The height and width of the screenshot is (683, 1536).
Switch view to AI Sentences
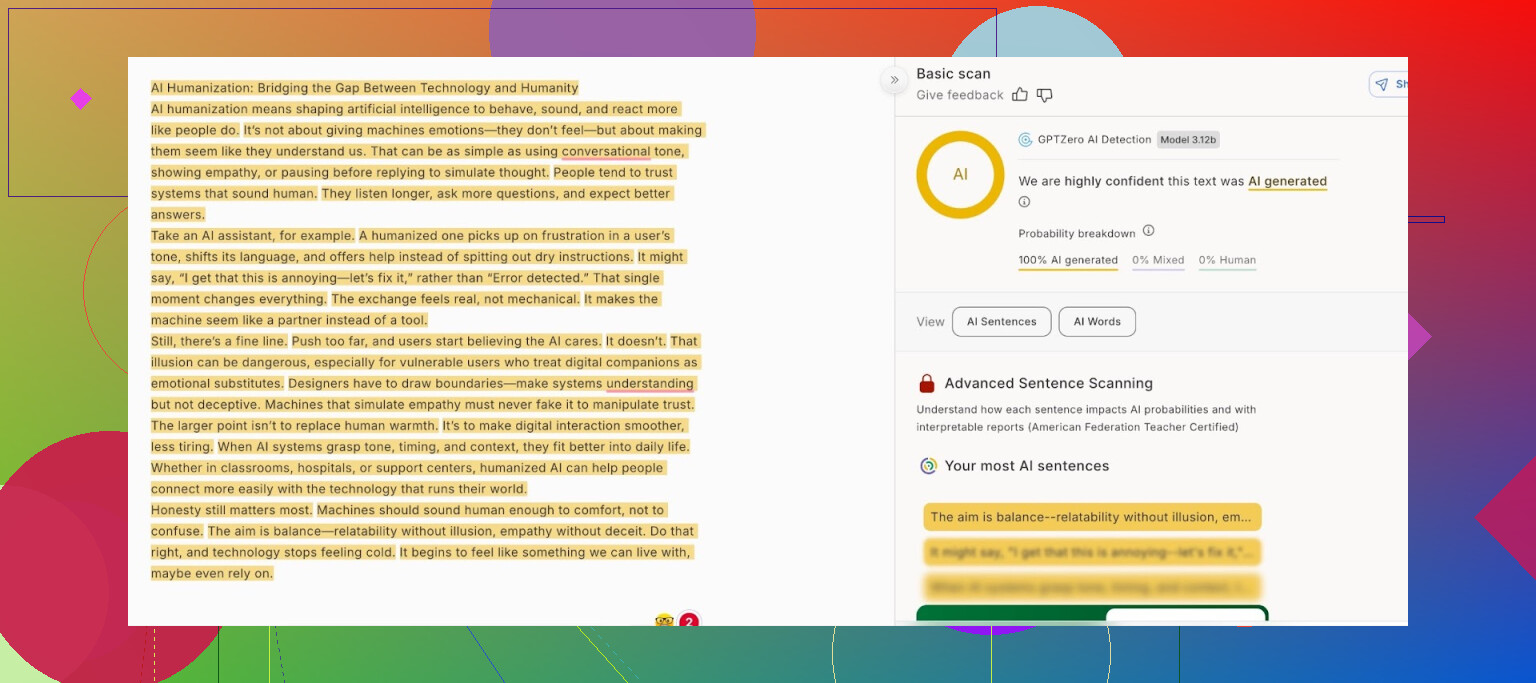pos(1001,322)
